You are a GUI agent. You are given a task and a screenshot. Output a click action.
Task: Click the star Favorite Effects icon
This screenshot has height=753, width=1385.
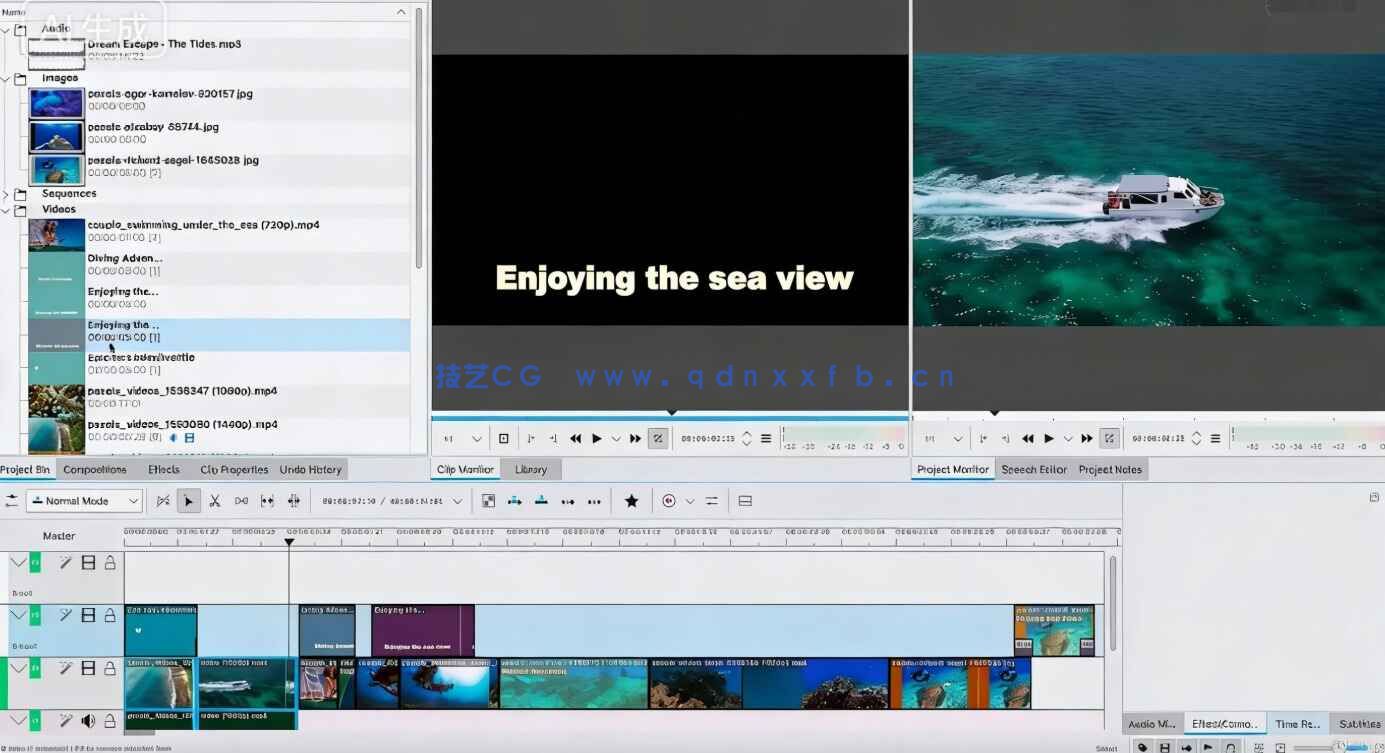[x=631, y=501]
